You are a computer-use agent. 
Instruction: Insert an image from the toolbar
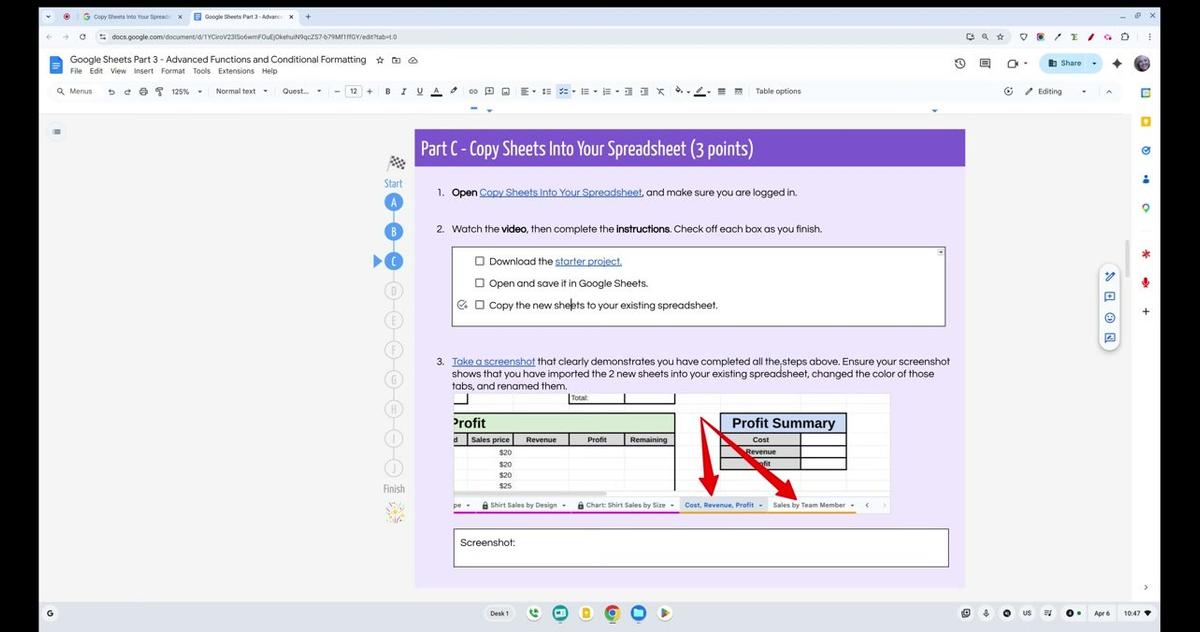click(x=505, y=91)
